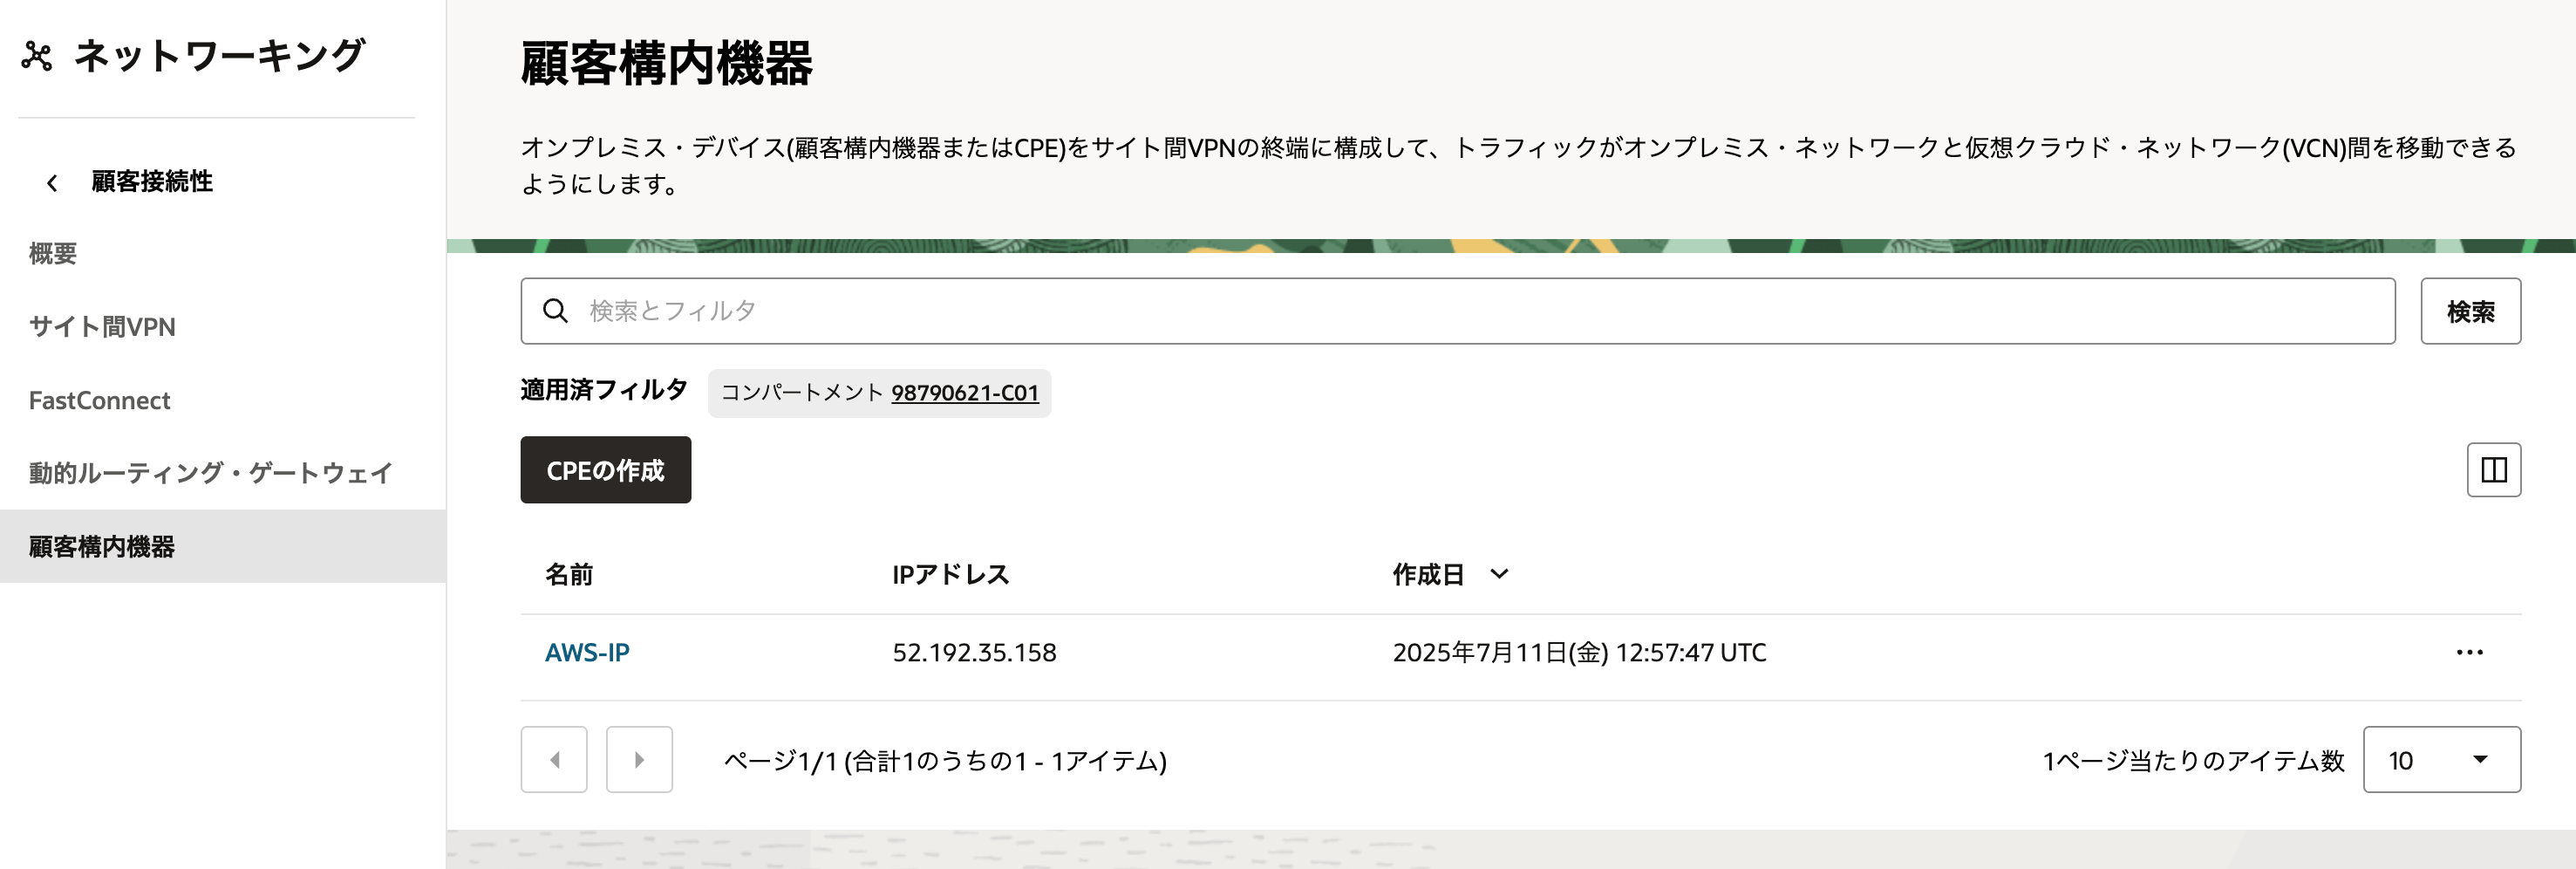Select 顧客構内機器 in the sidebar

(x=223, y=546)
